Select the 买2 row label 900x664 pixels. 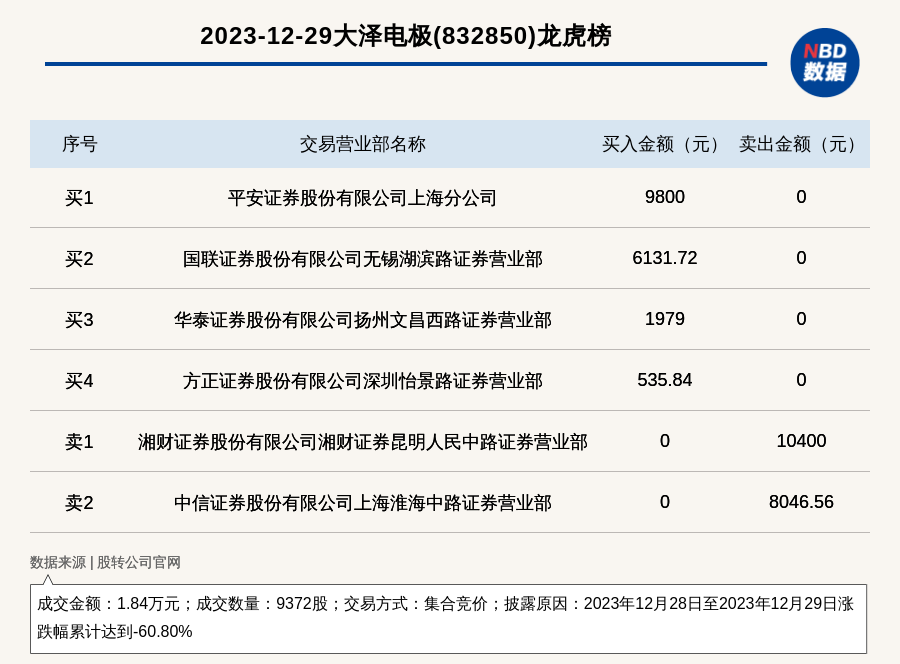[79, 259]
